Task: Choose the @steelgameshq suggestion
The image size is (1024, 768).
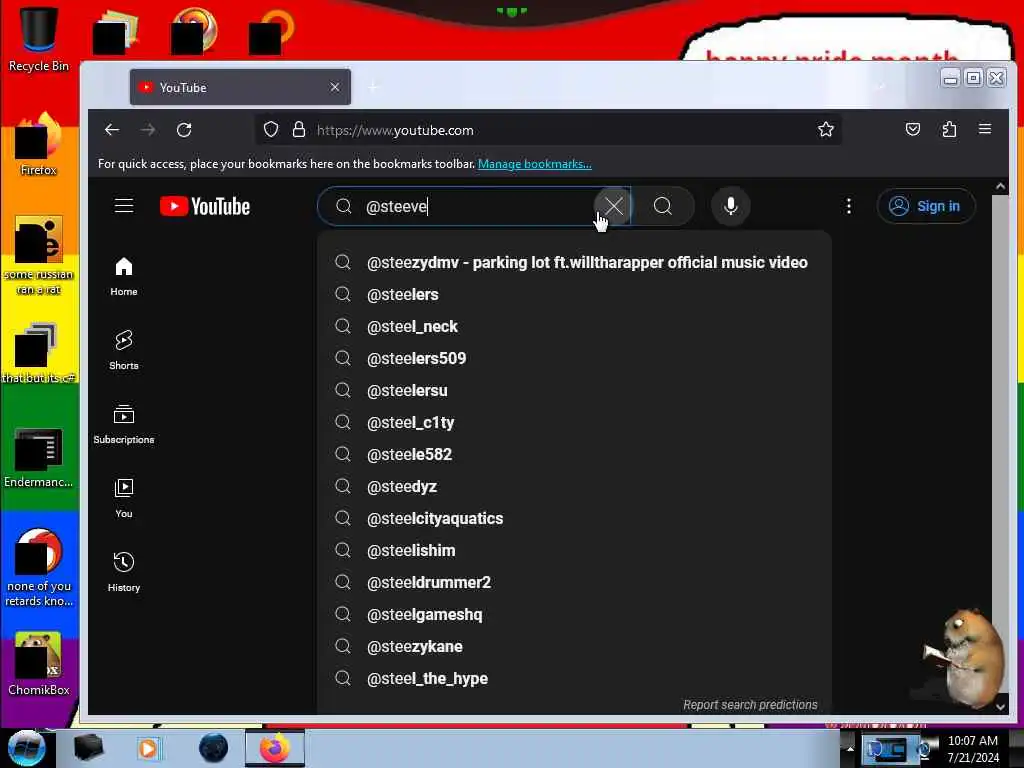Action: [x=574, y=615]
